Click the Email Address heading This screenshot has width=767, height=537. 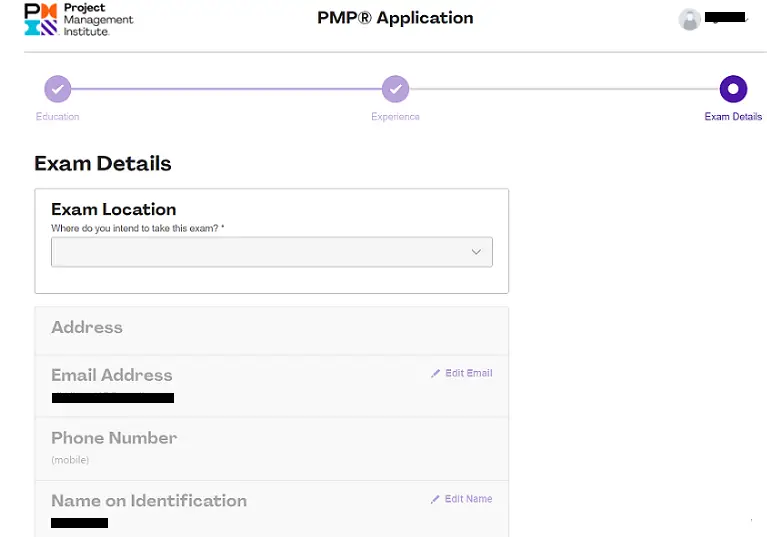[112, 375]
